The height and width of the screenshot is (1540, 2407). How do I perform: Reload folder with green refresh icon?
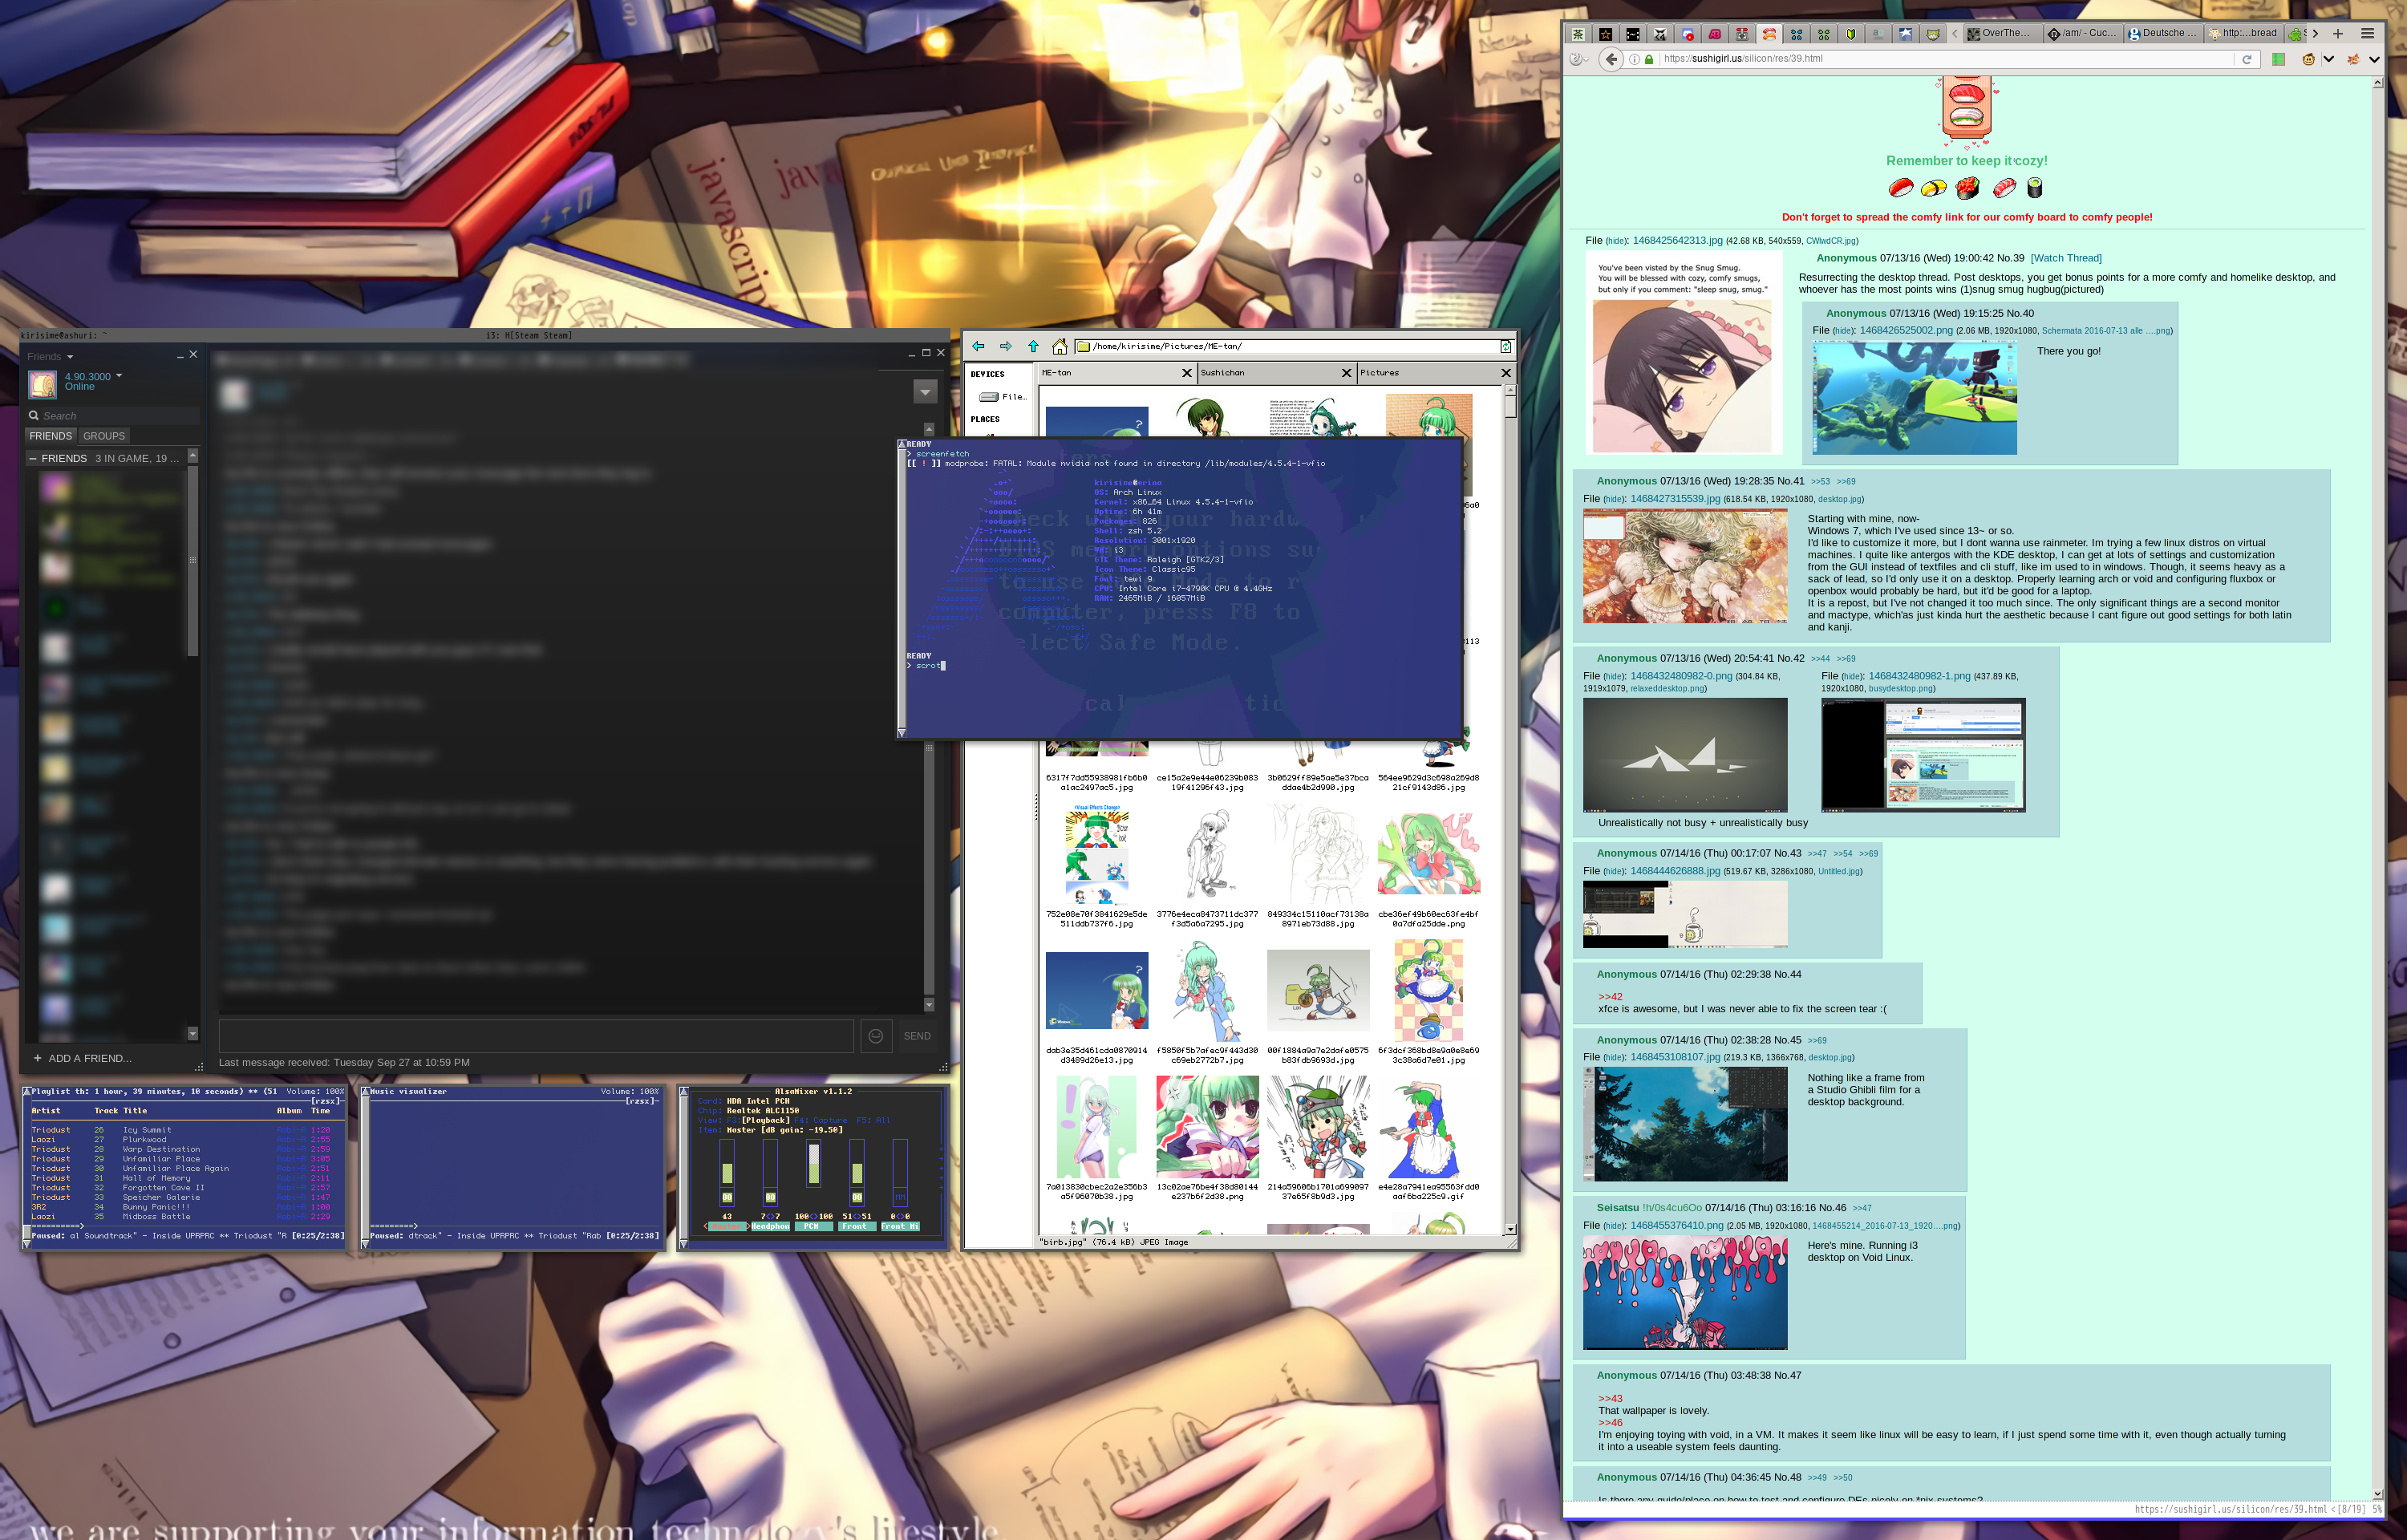coord(1505,346)
